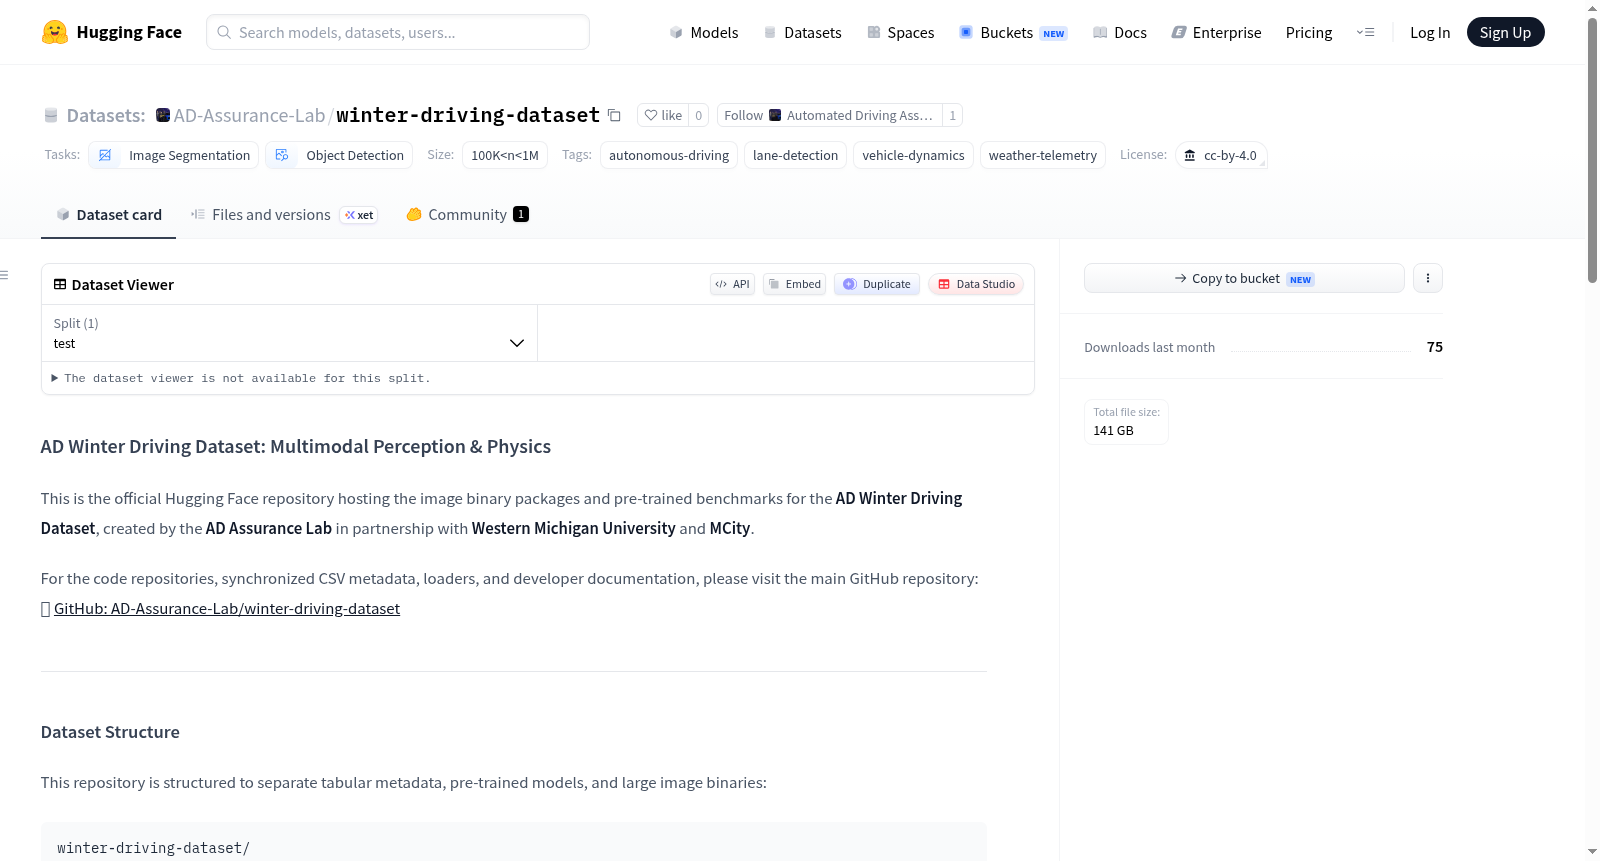The image size is (1600, 861).
Task: Click the Dataset Viewer table icon
Action: coord(60,284)
